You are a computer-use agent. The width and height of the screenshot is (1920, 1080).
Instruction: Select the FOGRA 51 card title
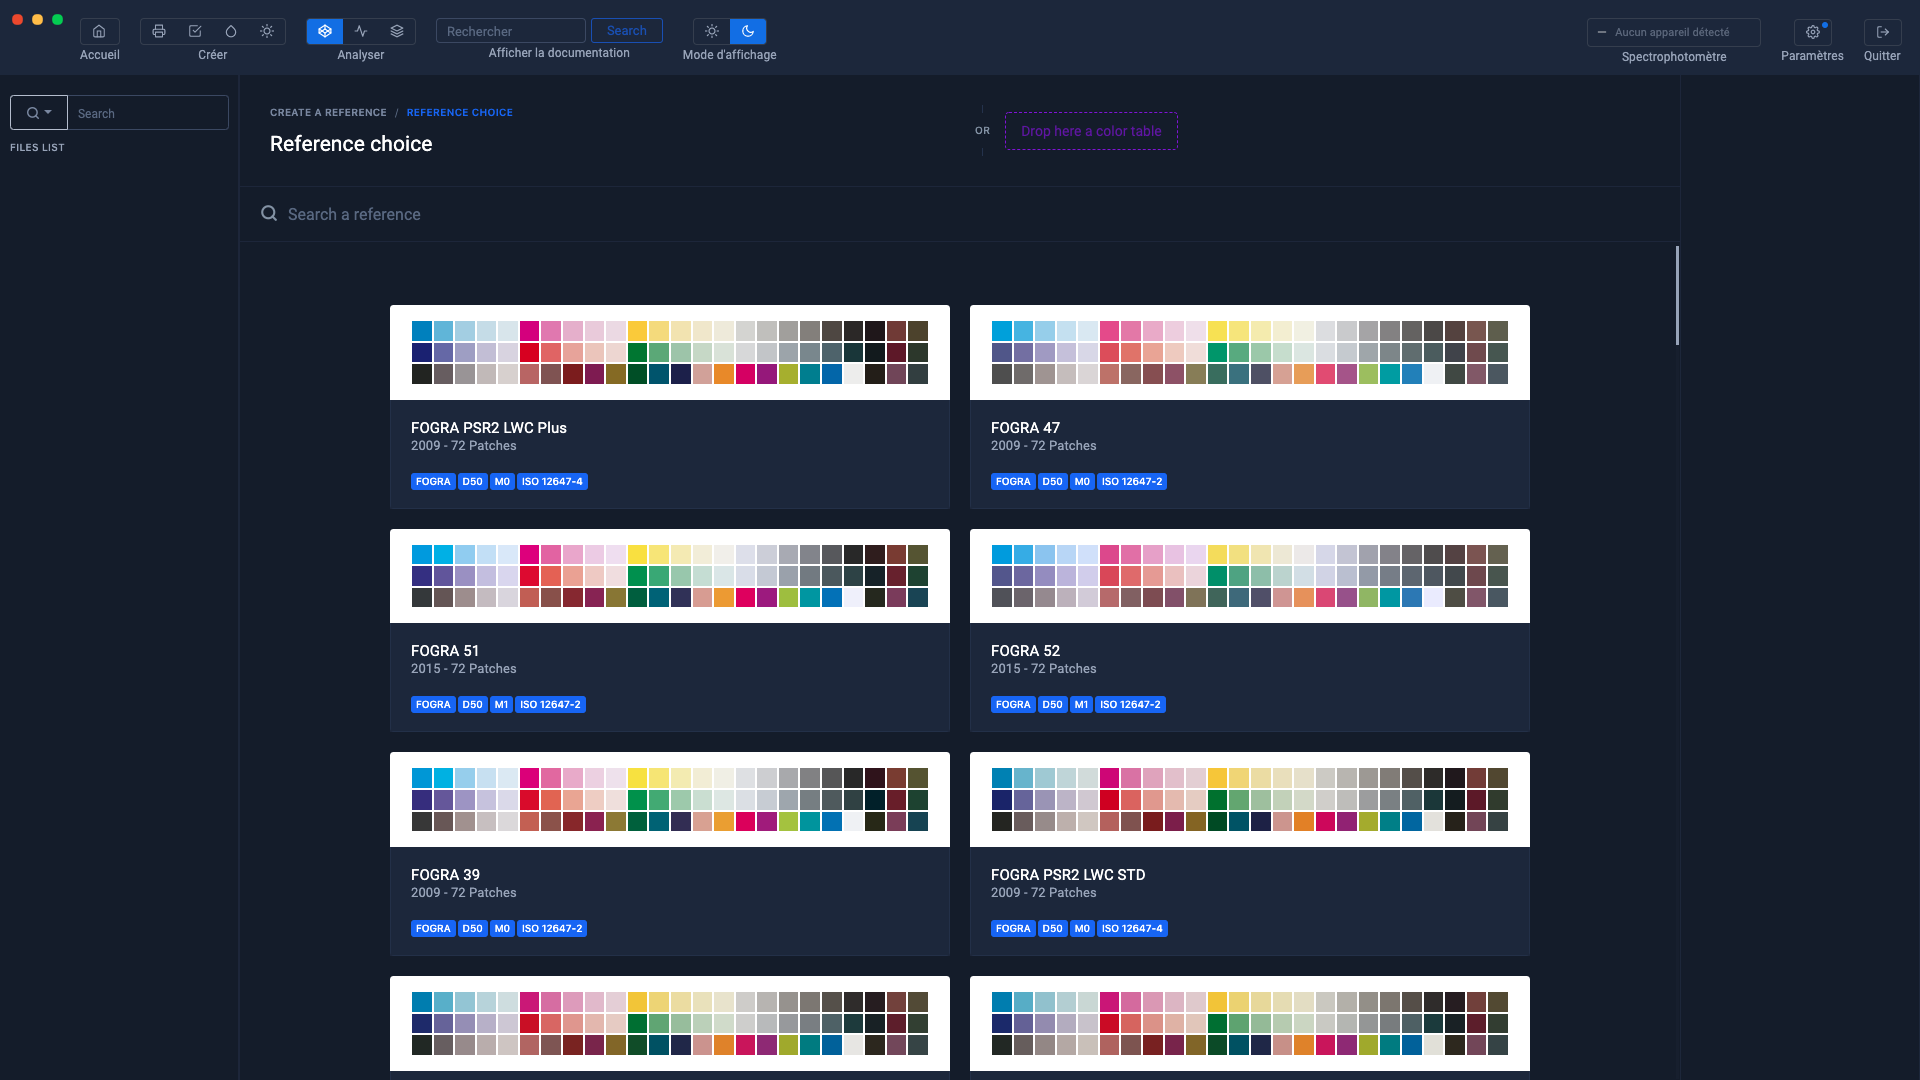pyautogui.click(x=445, y=650)
